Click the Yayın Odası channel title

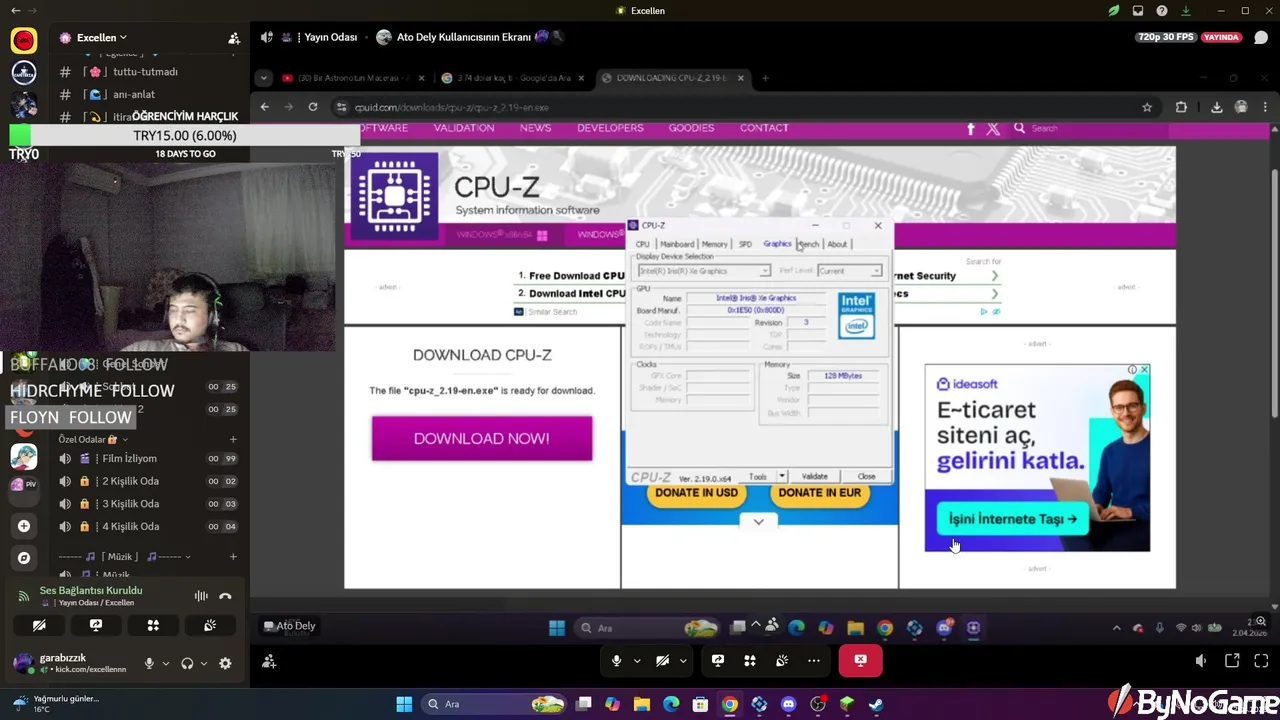click(x=330, y=37)
